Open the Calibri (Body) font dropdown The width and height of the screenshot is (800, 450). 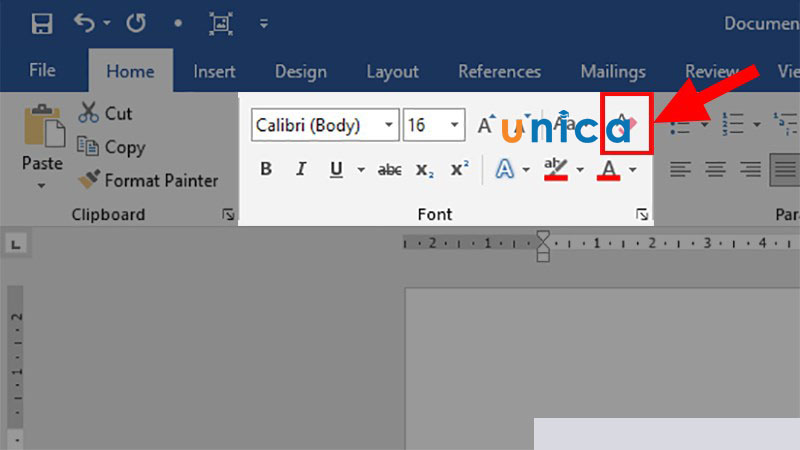388,125
